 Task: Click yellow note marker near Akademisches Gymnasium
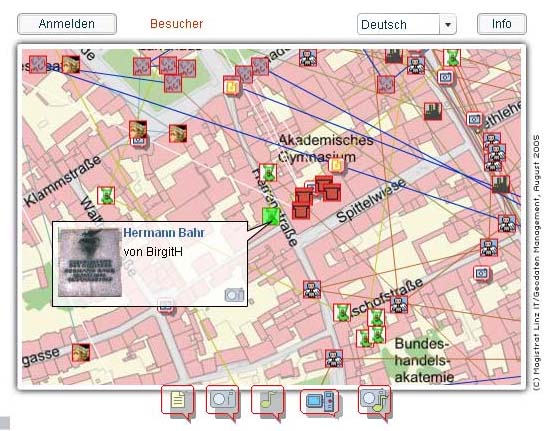click(x=337, y=165)
